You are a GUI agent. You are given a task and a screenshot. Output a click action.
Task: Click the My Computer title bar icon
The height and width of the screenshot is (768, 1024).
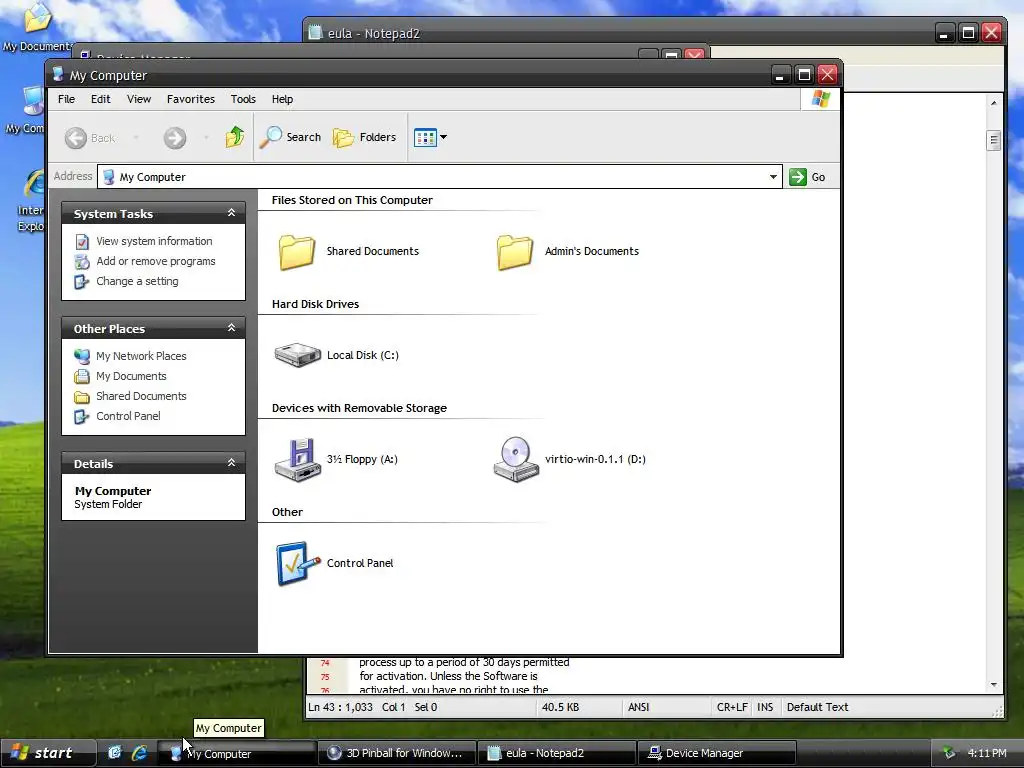tap(58, 74)
